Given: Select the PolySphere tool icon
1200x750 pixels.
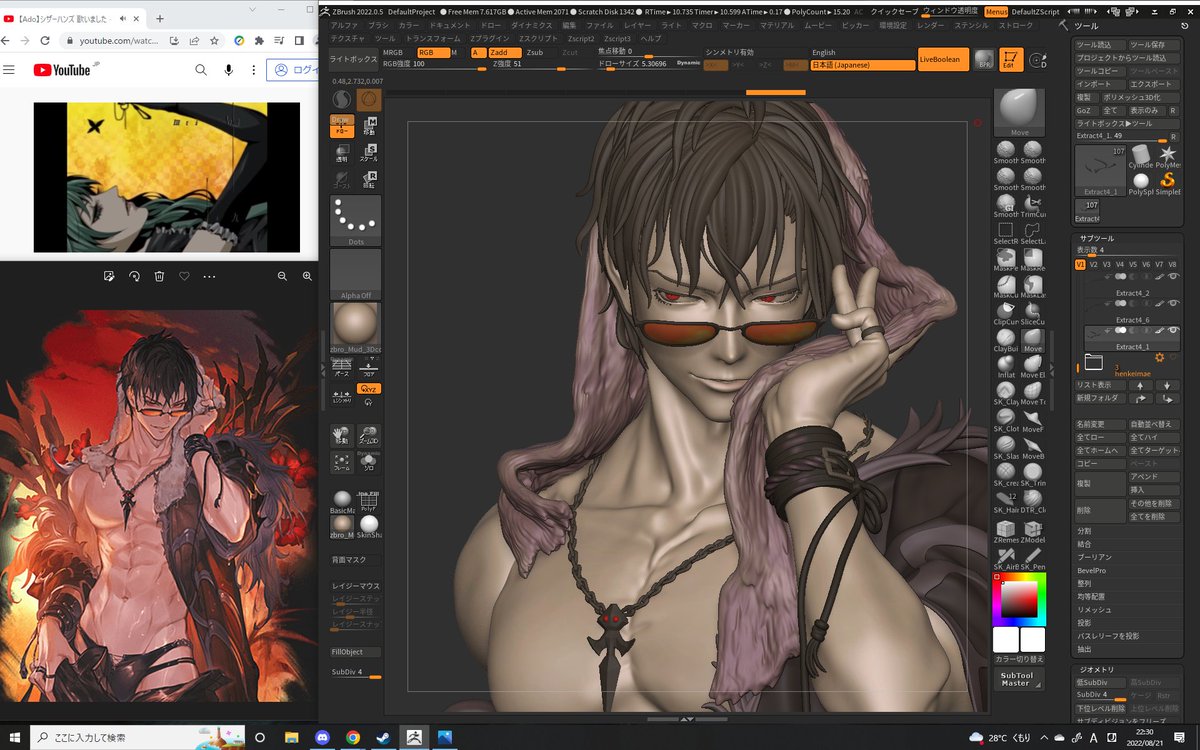Looking at the screenshot, I should [1140, 182].
